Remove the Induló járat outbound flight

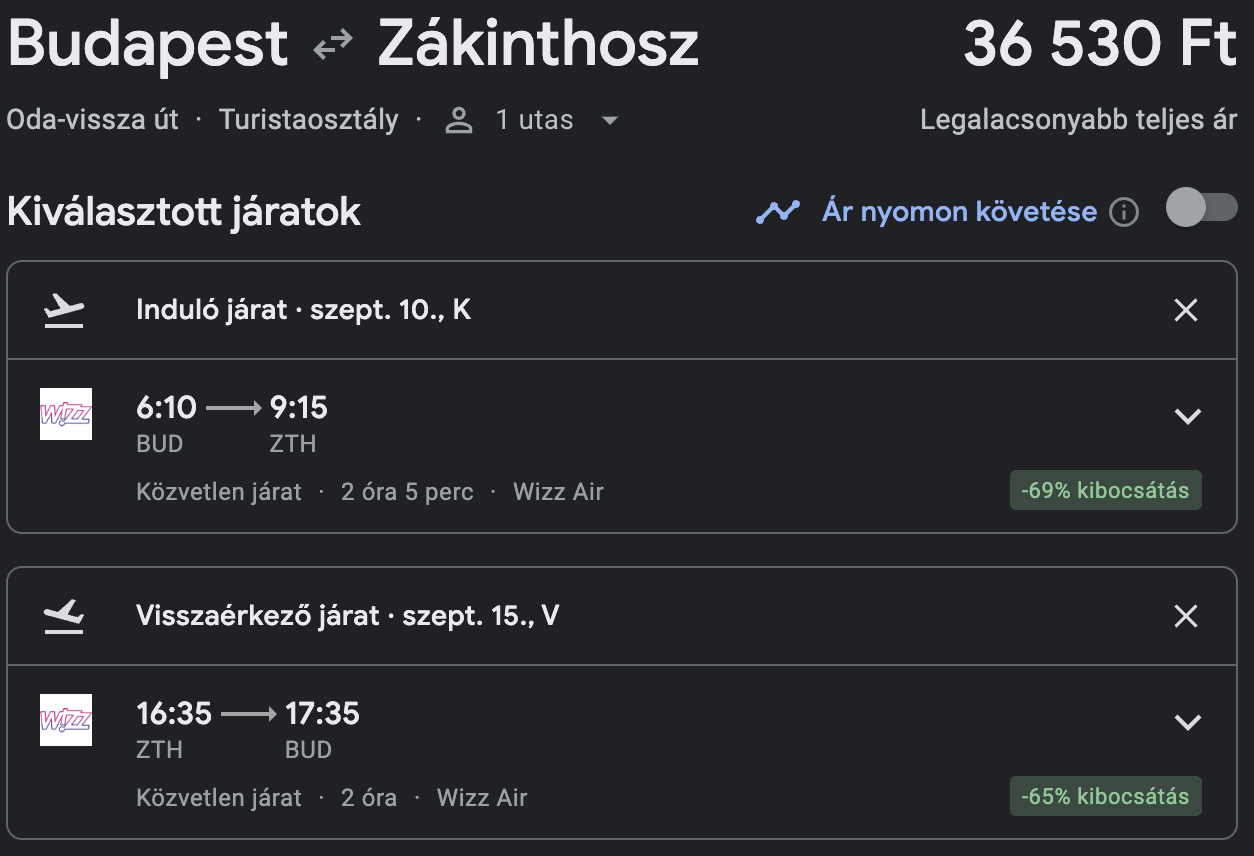pyautogui.click(x=1186, y=311)
